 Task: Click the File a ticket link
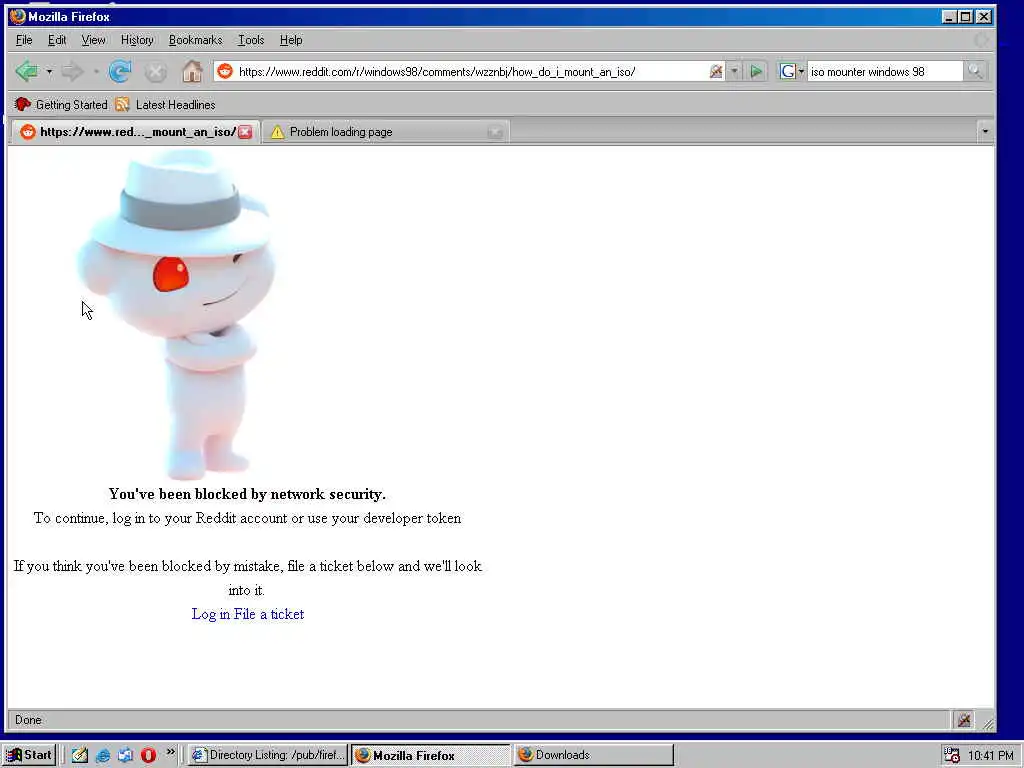pos(268,614)
